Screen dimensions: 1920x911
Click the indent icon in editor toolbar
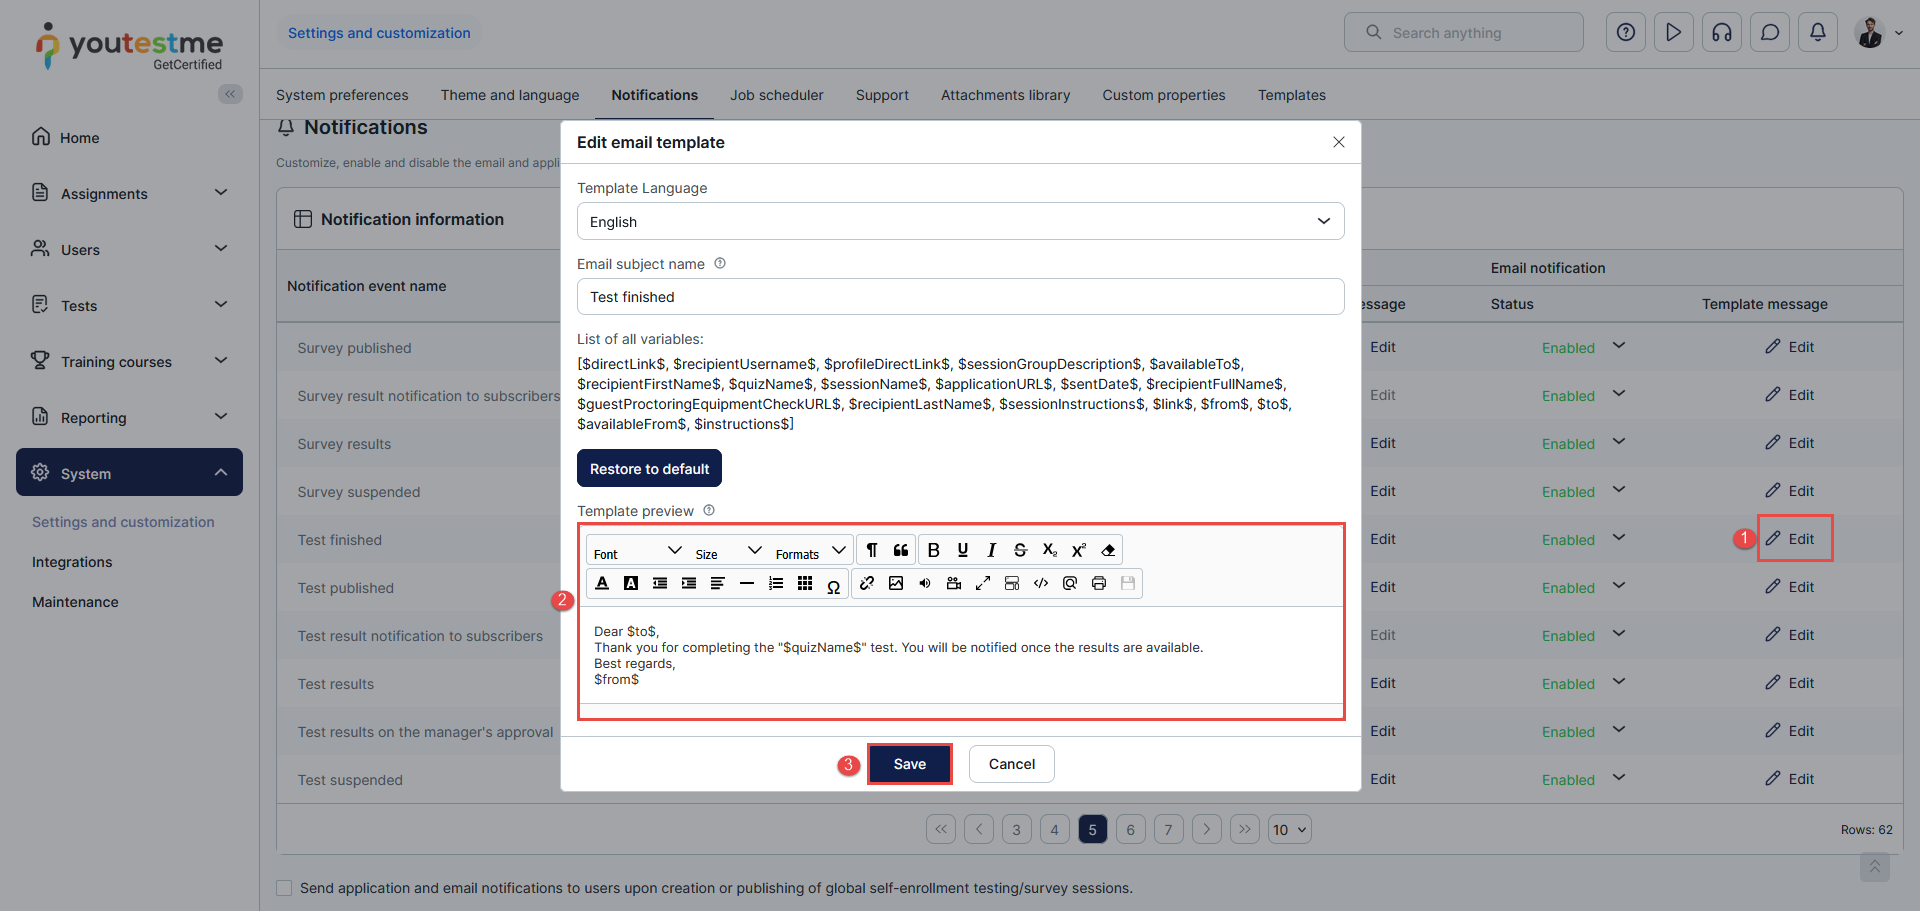click(689, 584)
